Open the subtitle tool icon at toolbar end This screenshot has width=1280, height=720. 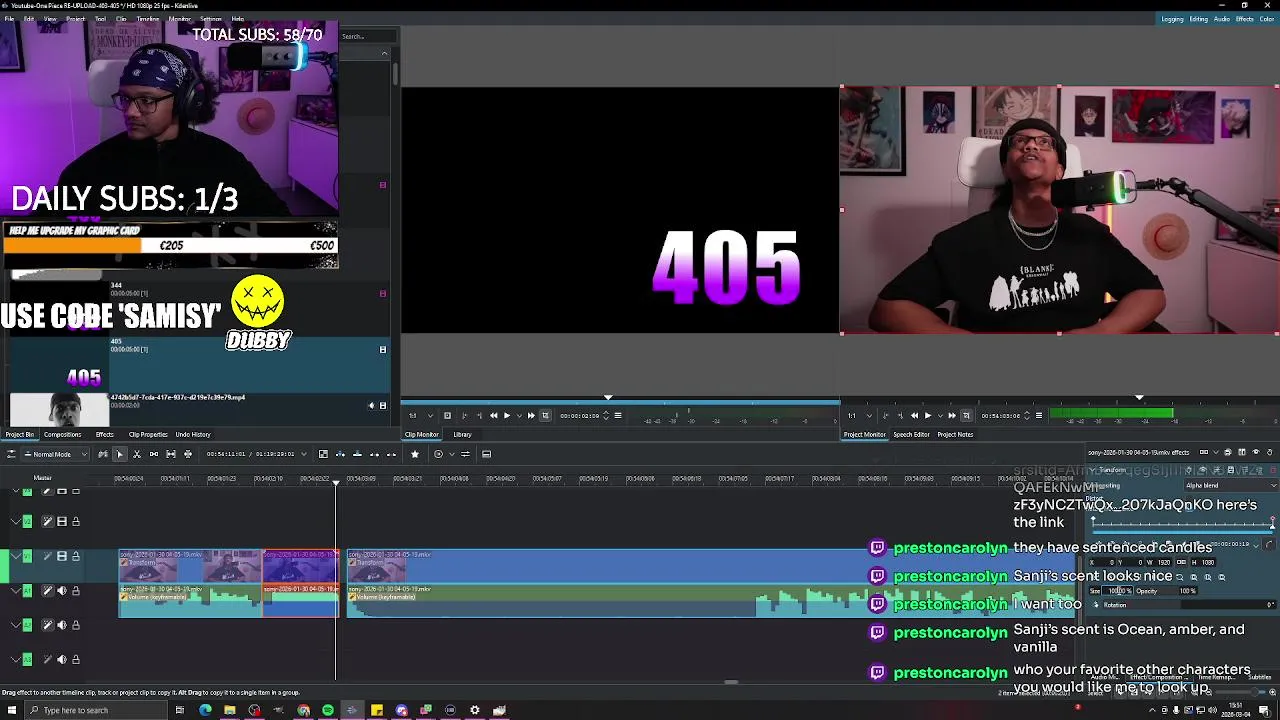tap(486, 454)
